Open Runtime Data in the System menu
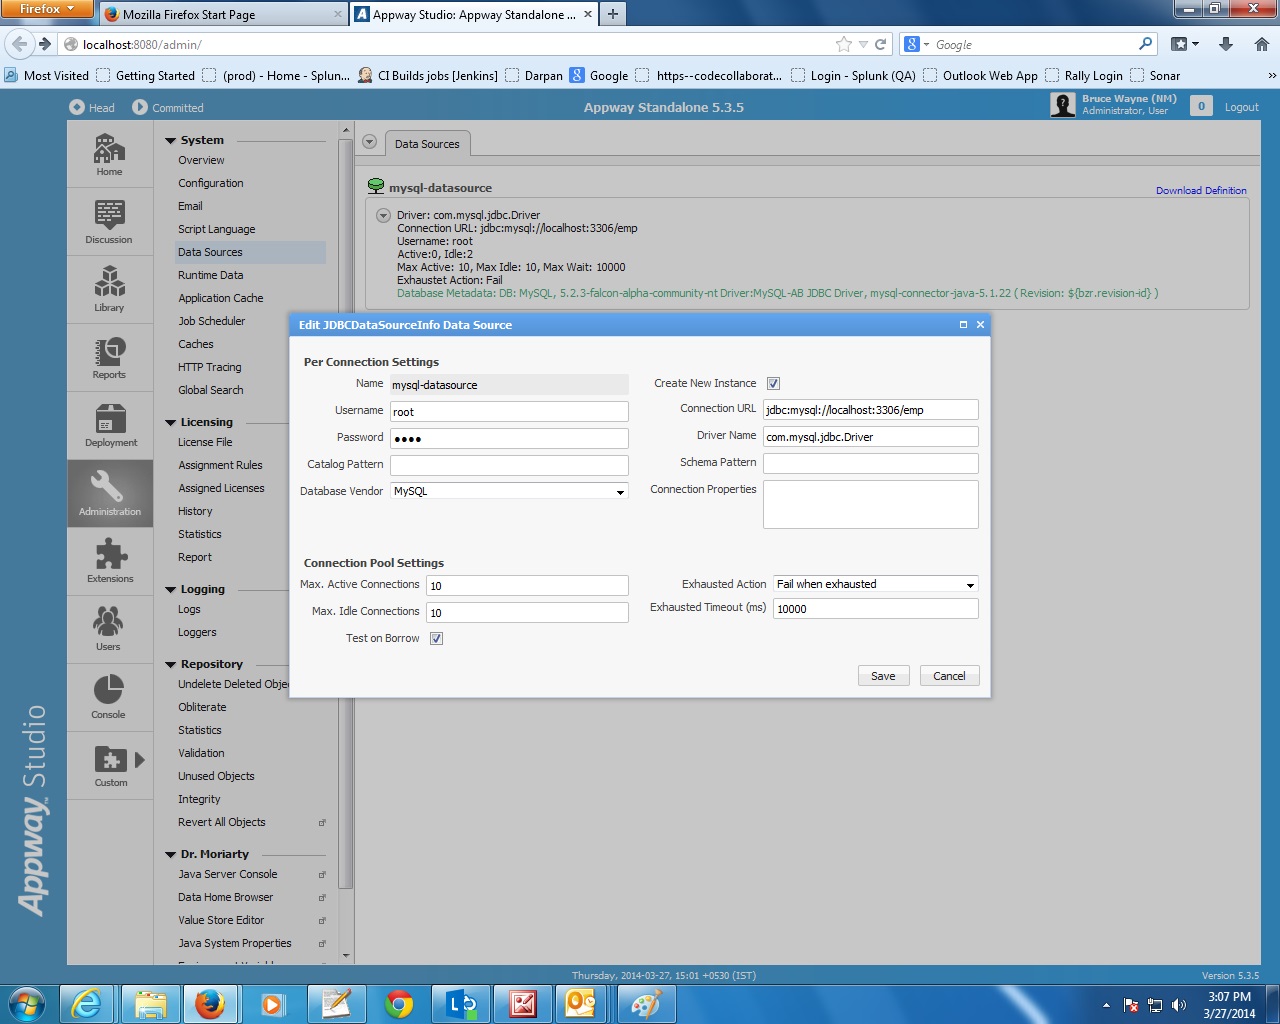Viewport: 1280px width, 1024px height. 211,275
